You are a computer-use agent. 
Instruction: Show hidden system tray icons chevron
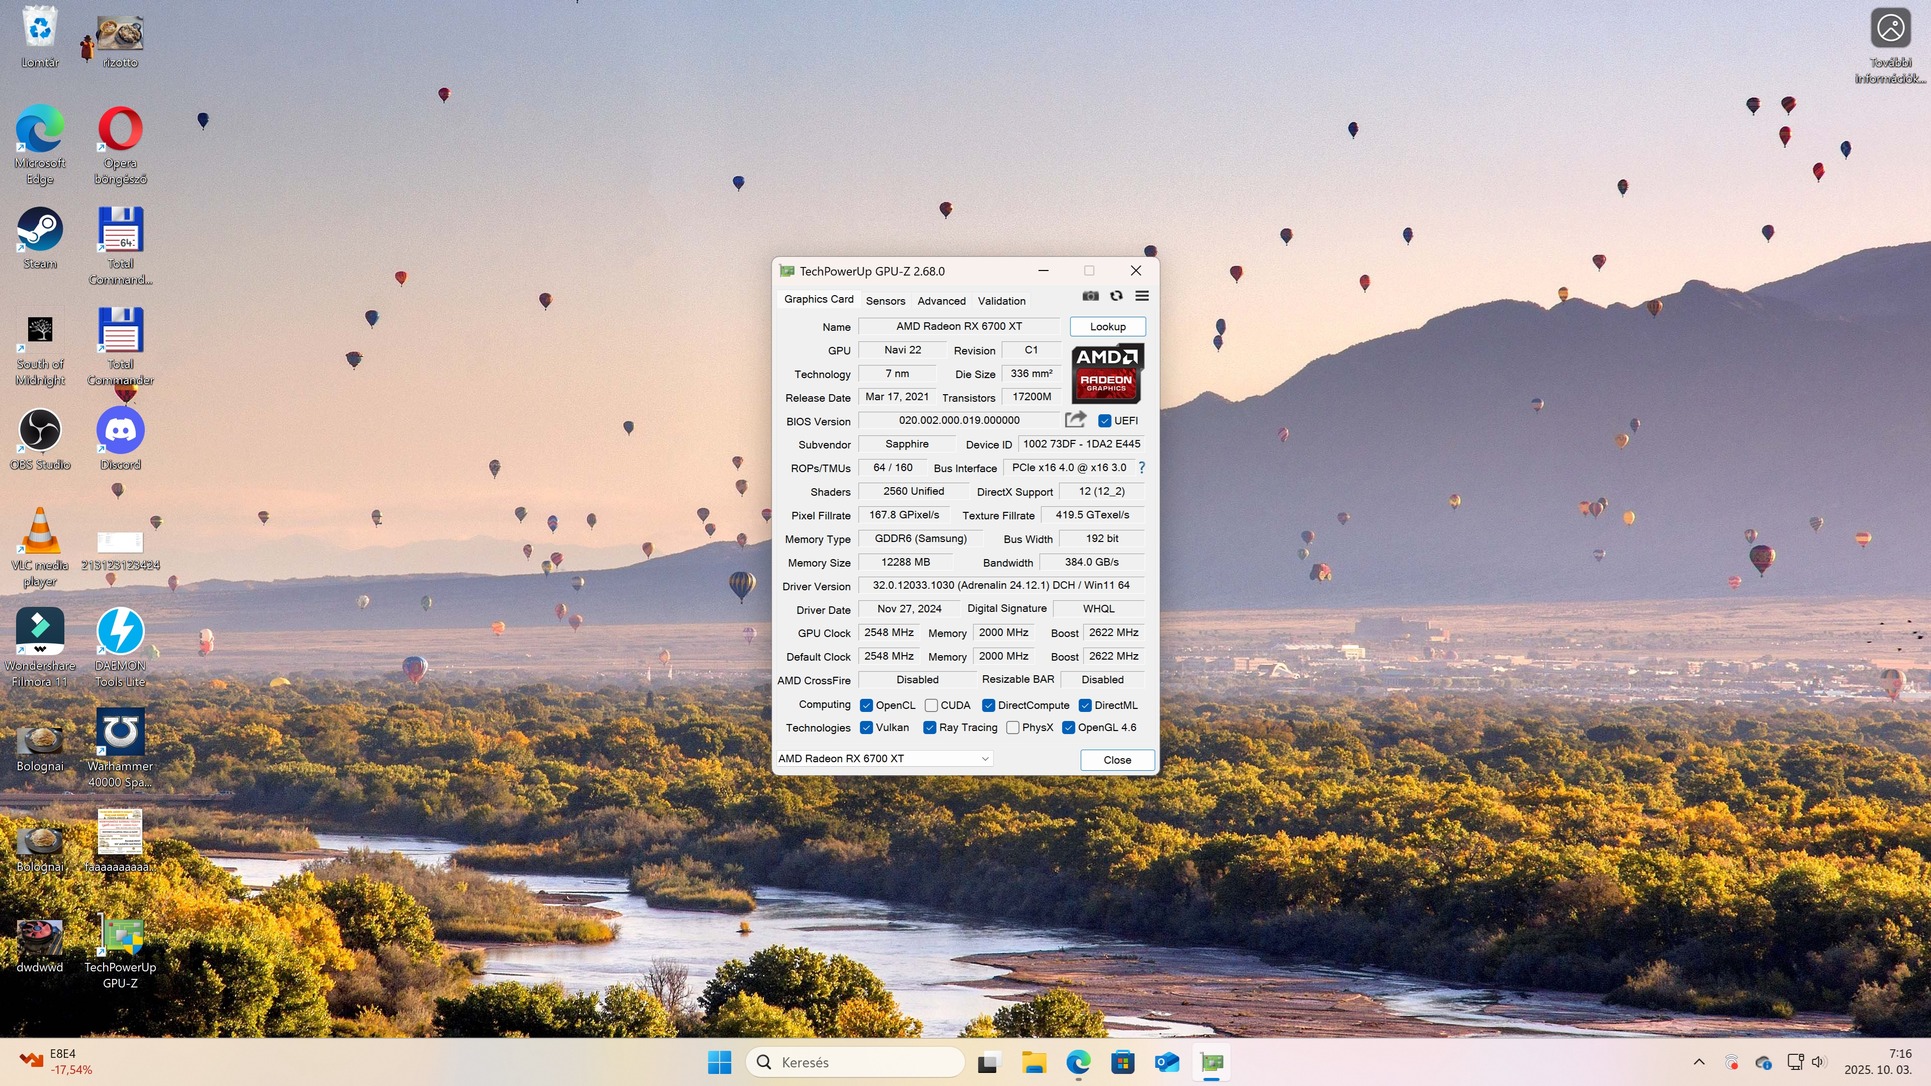coord(1699,1062)
